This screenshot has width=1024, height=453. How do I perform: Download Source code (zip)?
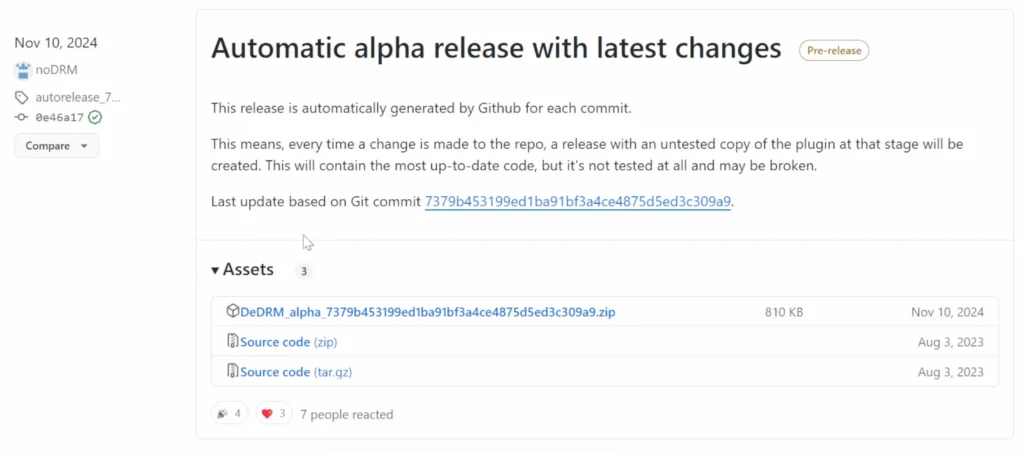289,342
